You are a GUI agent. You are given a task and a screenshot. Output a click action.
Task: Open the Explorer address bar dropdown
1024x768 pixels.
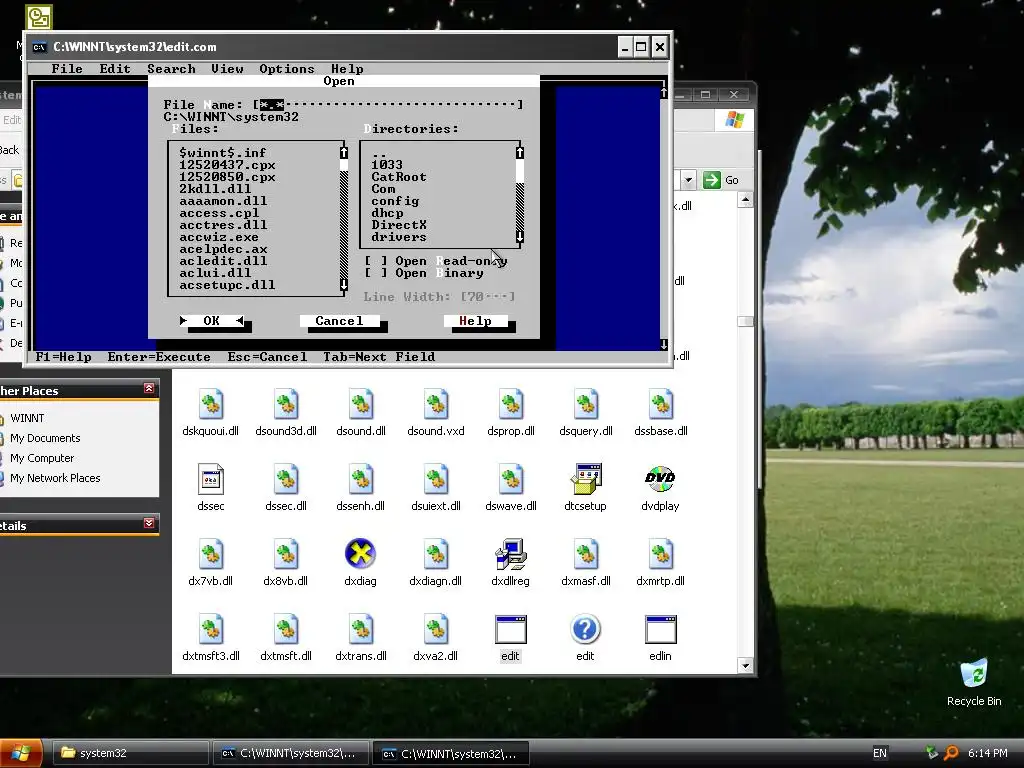coord(688,180)
